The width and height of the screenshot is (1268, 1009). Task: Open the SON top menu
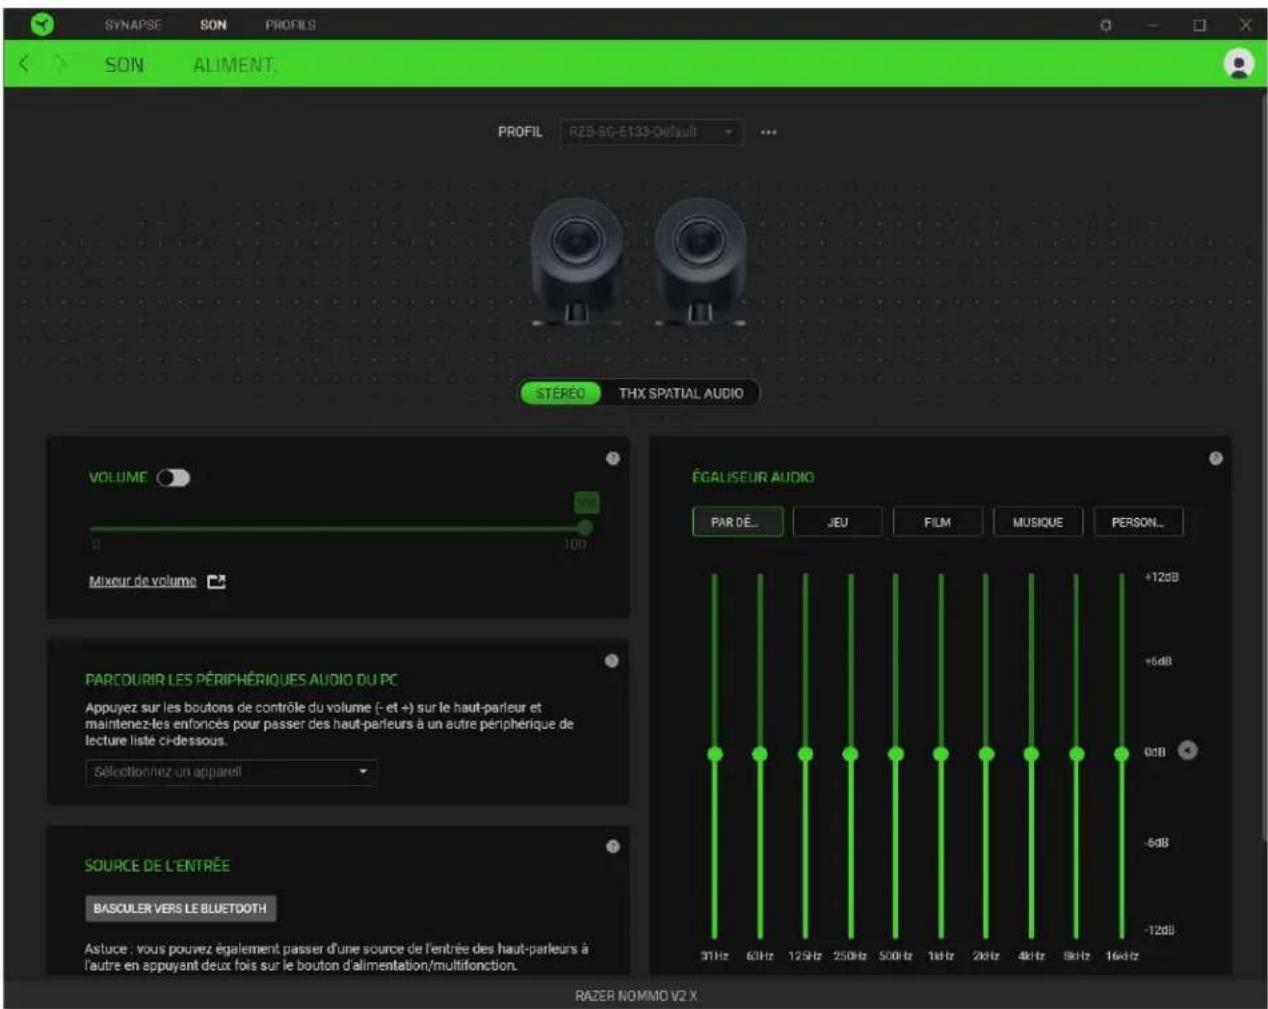pos(213,25)
